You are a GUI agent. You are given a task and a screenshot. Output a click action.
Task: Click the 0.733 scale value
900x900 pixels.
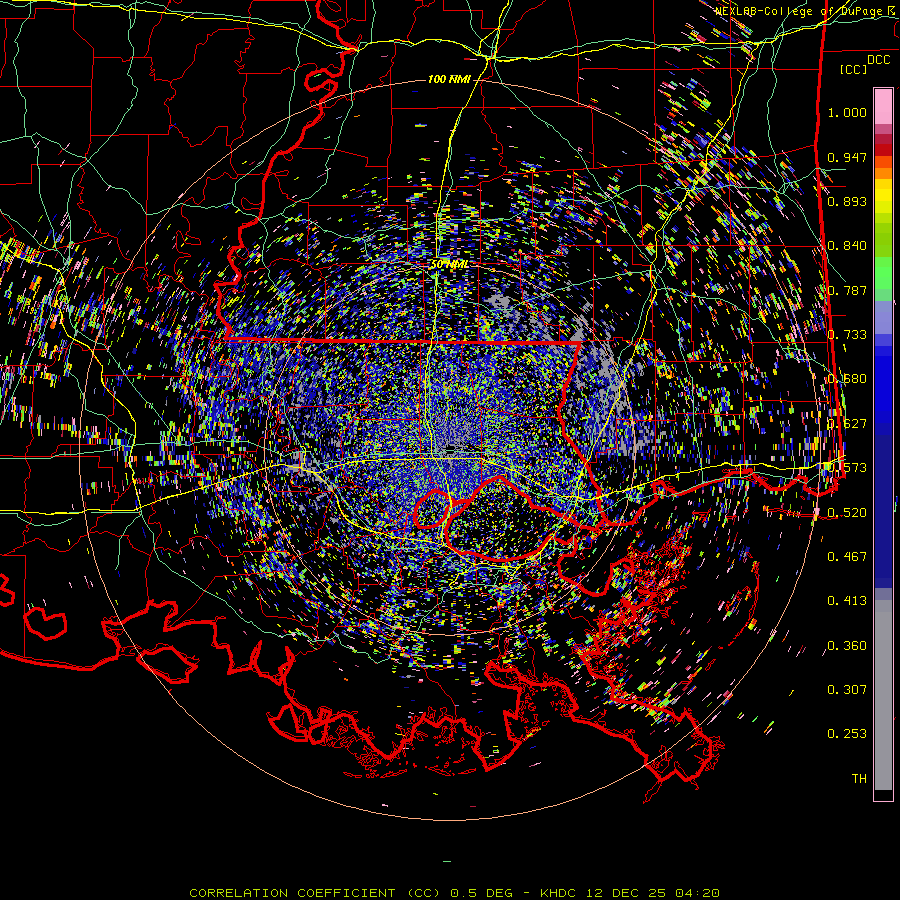(847, 335)
